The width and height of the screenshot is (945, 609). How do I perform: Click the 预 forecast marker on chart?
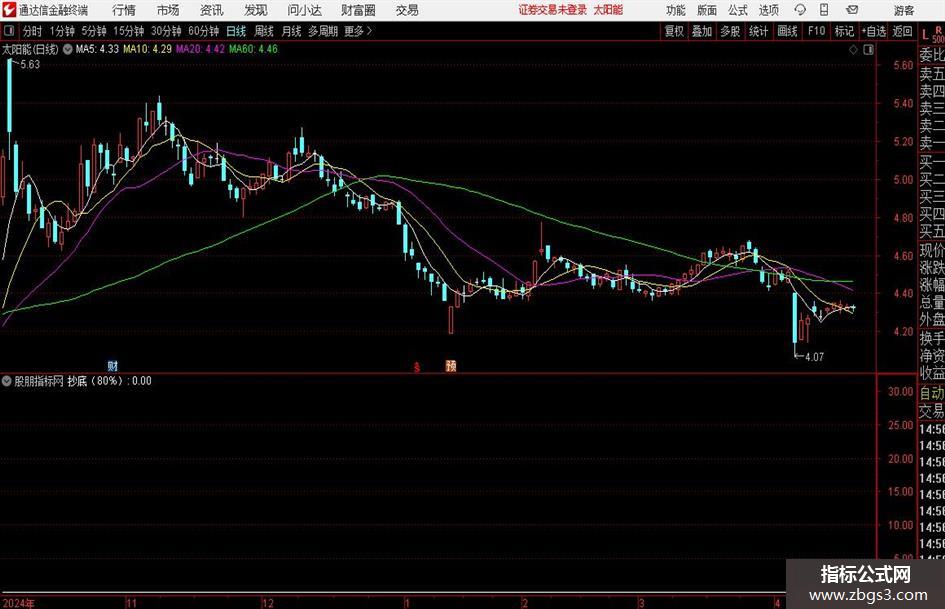pos(451,365)
